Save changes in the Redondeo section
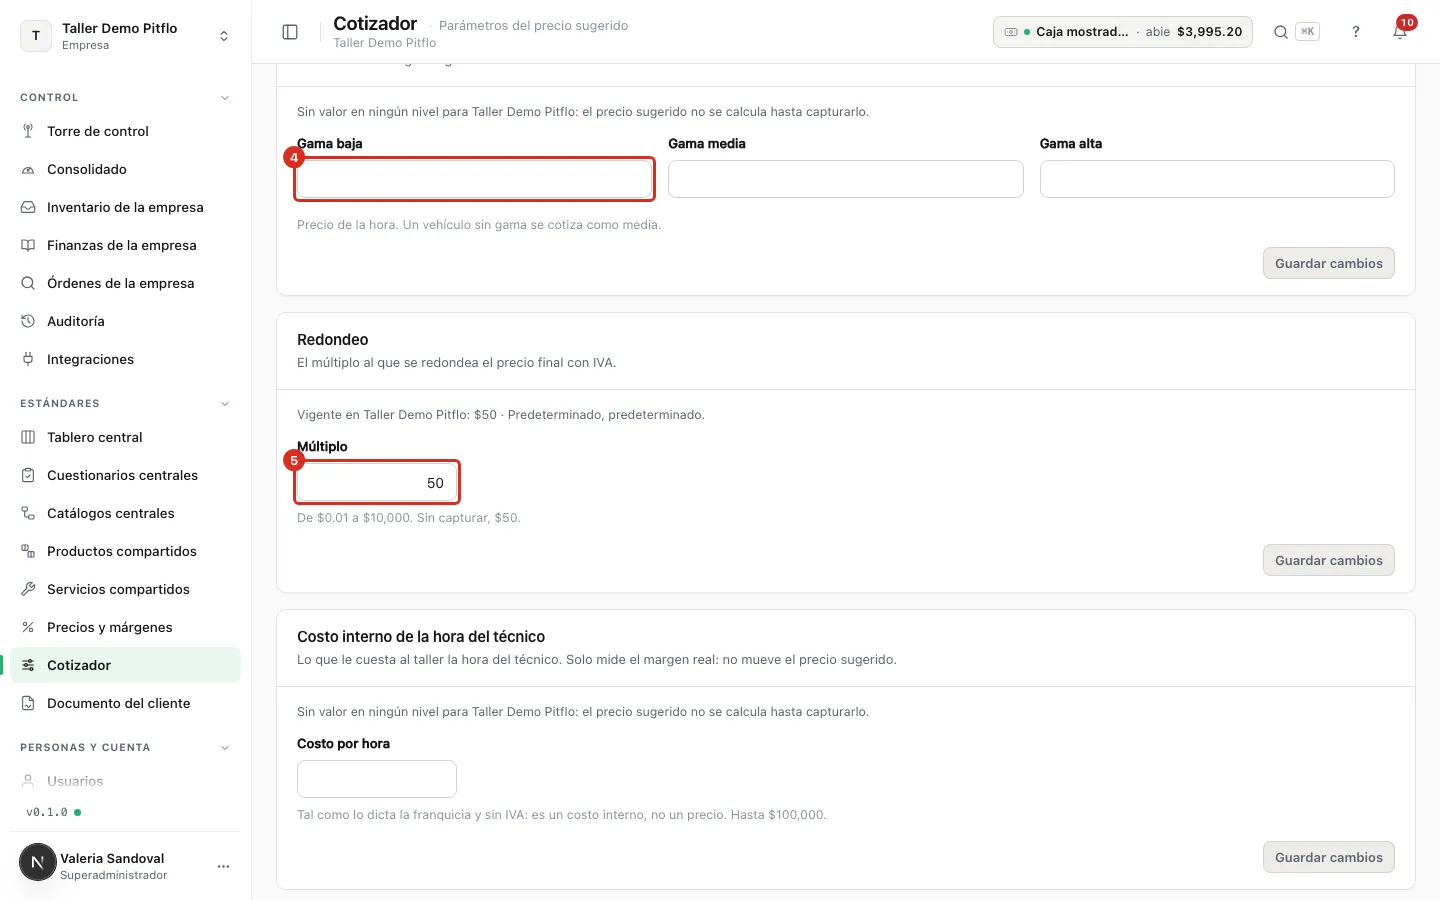 pyautogui.click(x=1328, y=560)
